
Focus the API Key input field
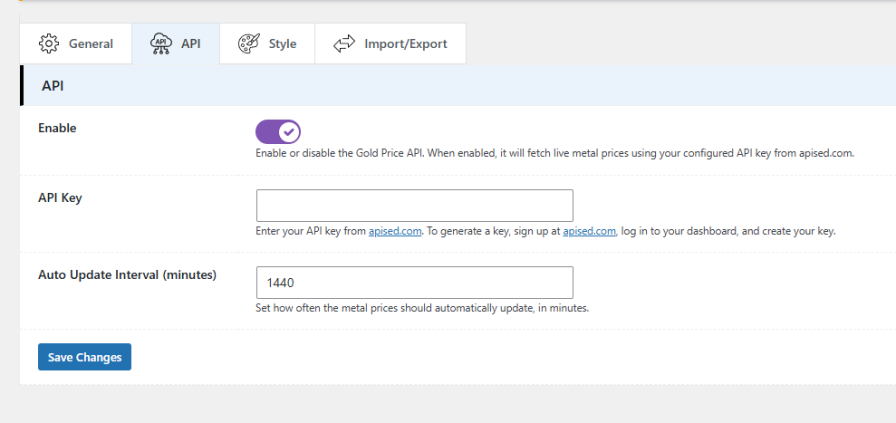point(414,205)
